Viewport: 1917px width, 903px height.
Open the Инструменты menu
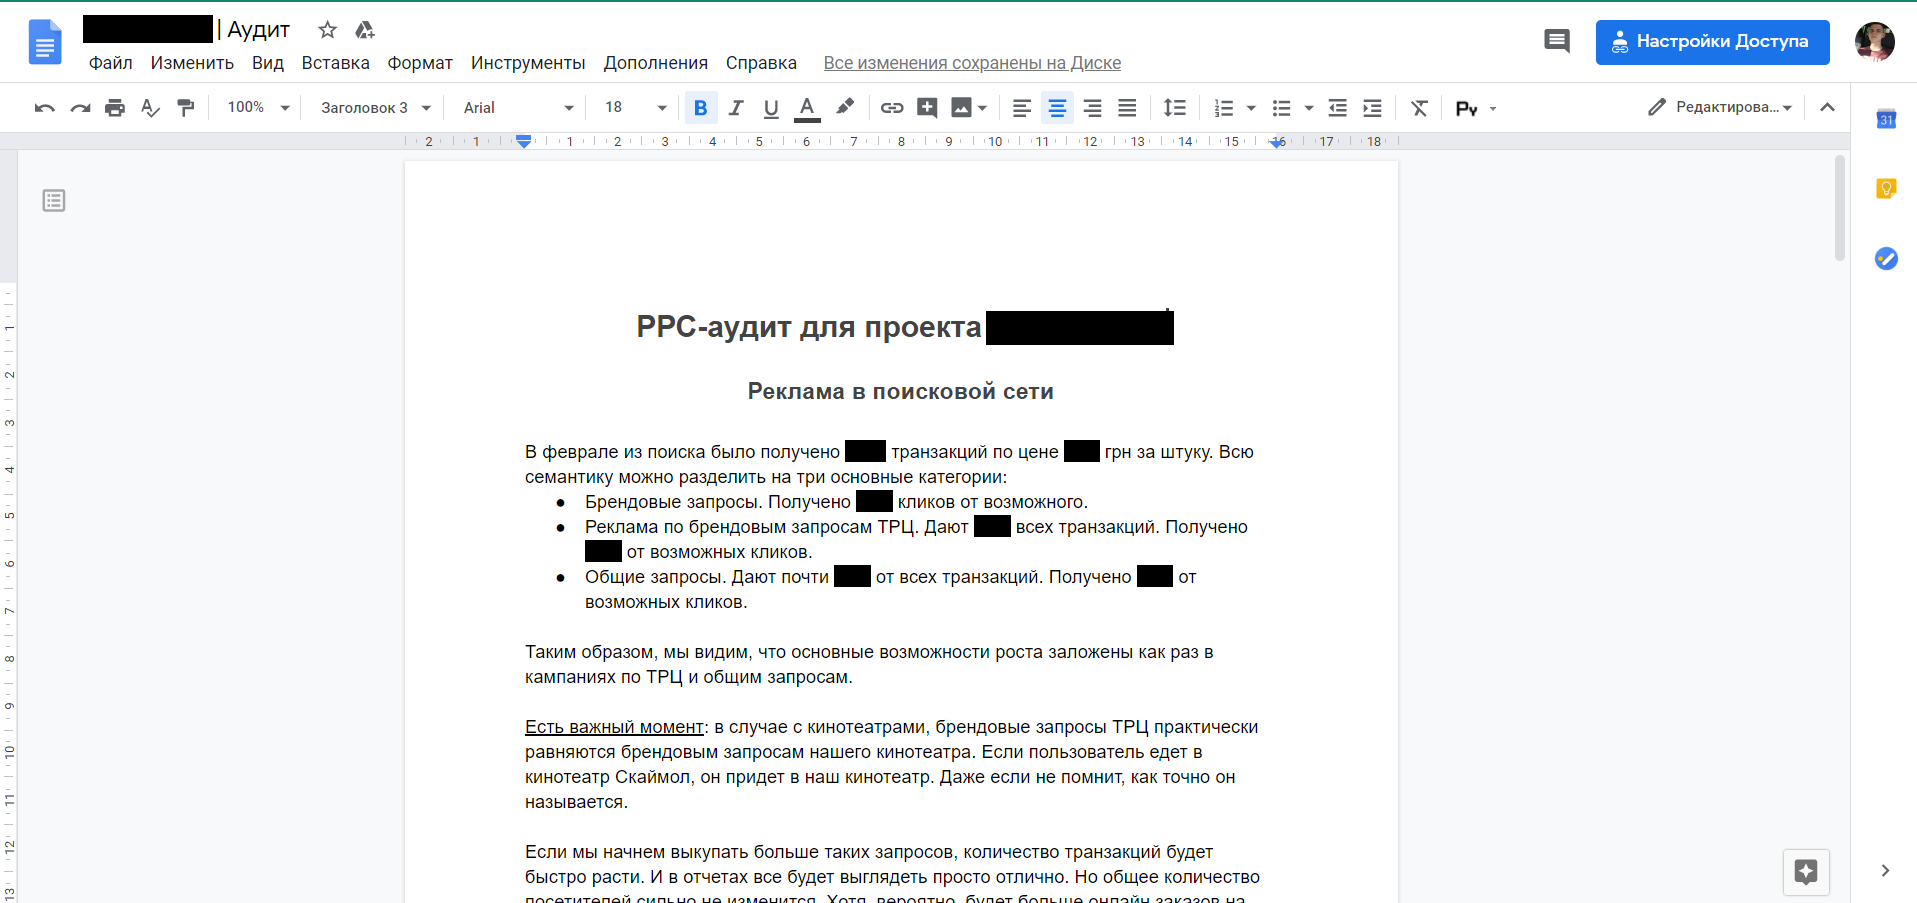coord(528,63)
